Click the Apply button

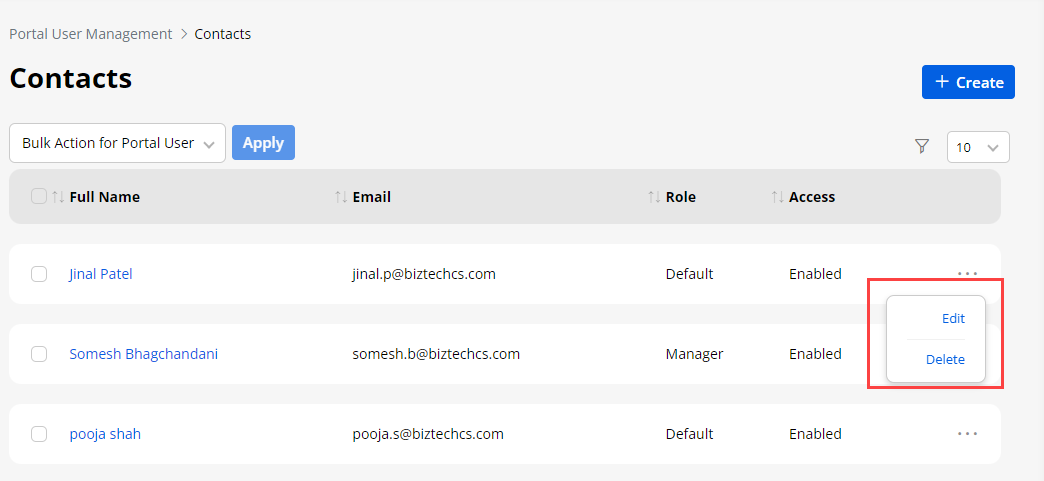pos(263,142)
